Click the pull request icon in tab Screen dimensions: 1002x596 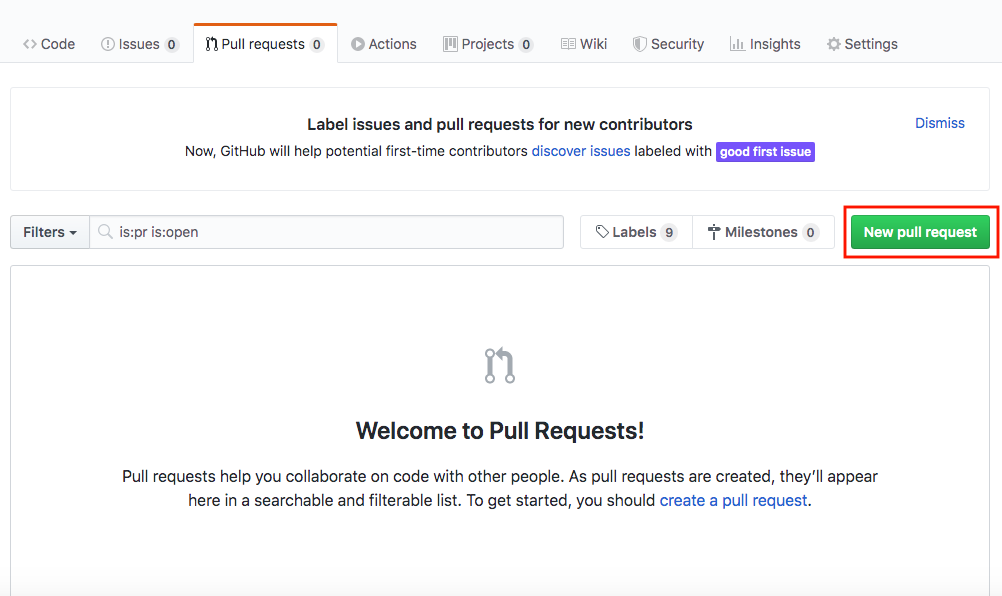[212, 44]
